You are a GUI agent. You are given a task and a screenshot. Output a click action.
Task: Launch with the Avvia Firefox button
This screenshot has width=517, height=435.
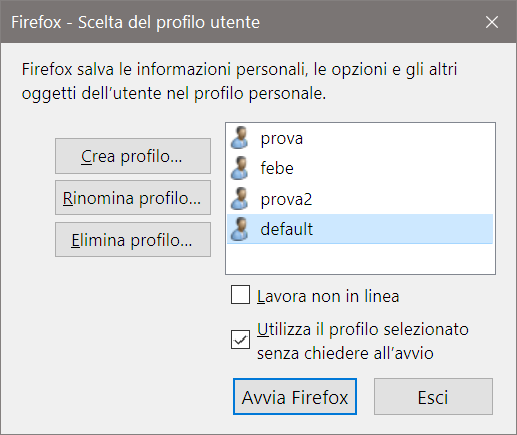click(295, 397)
